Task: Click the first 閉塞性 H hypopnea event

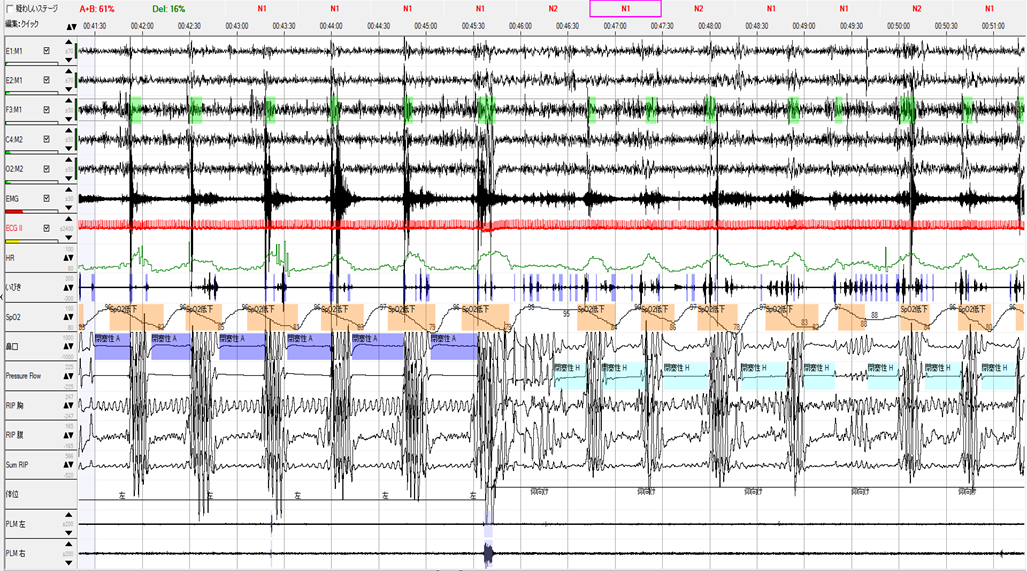Action: click(577, 369)
